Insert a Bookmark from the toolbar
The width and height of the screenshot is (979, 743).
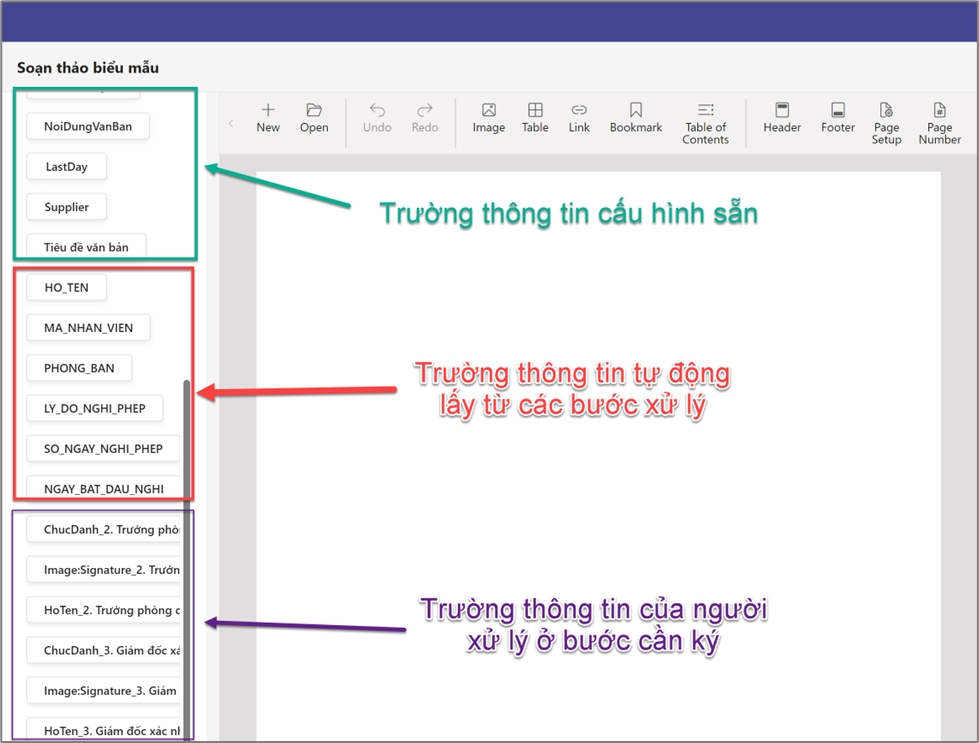coord(636,111)
